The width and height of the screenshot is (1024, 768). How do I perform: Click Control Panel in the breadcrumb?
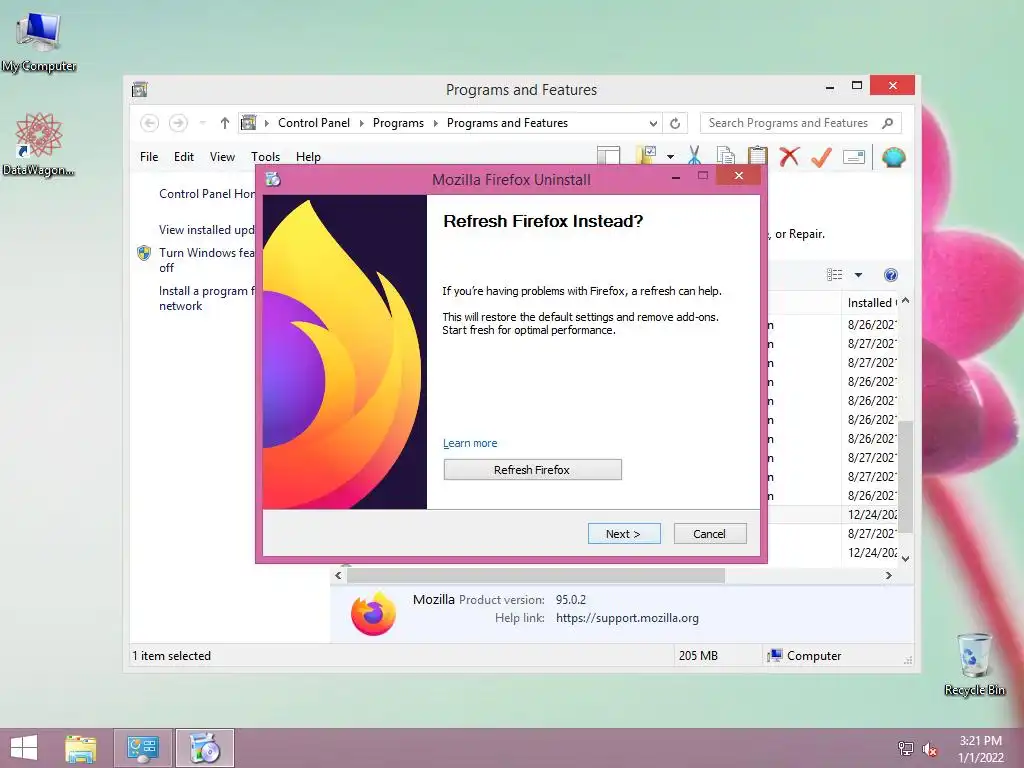click(x=313, y=123)
